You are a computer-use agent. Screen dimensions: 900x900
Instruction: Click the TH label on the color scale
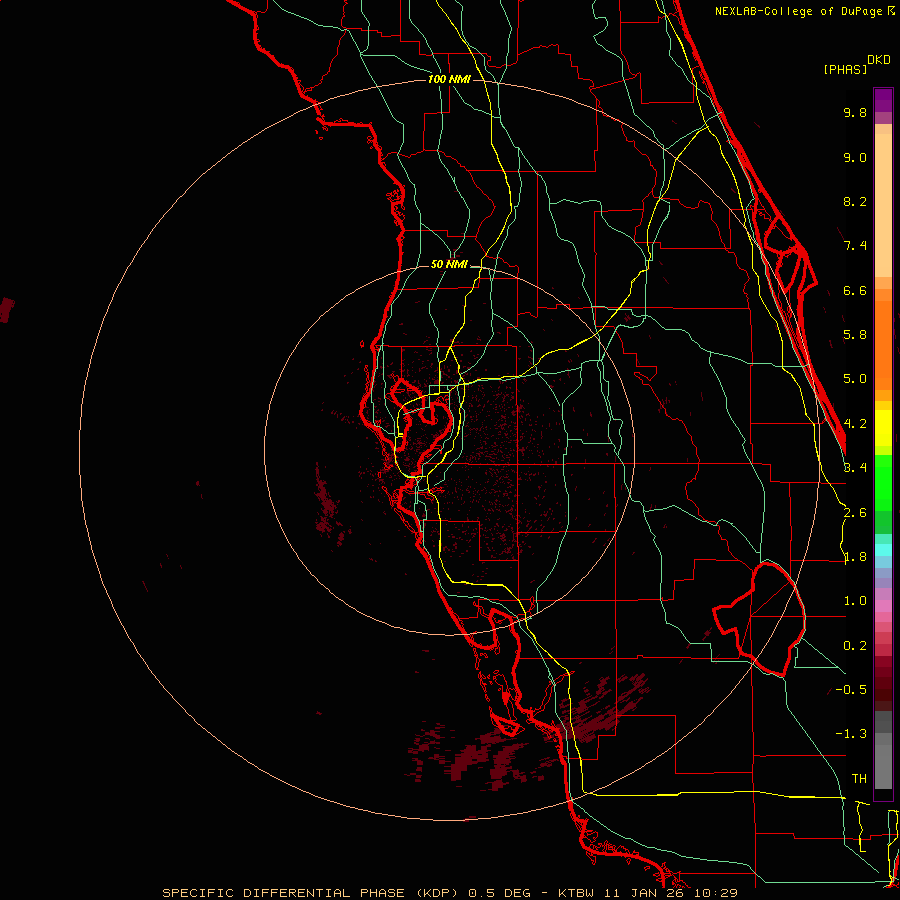(859, 779)
